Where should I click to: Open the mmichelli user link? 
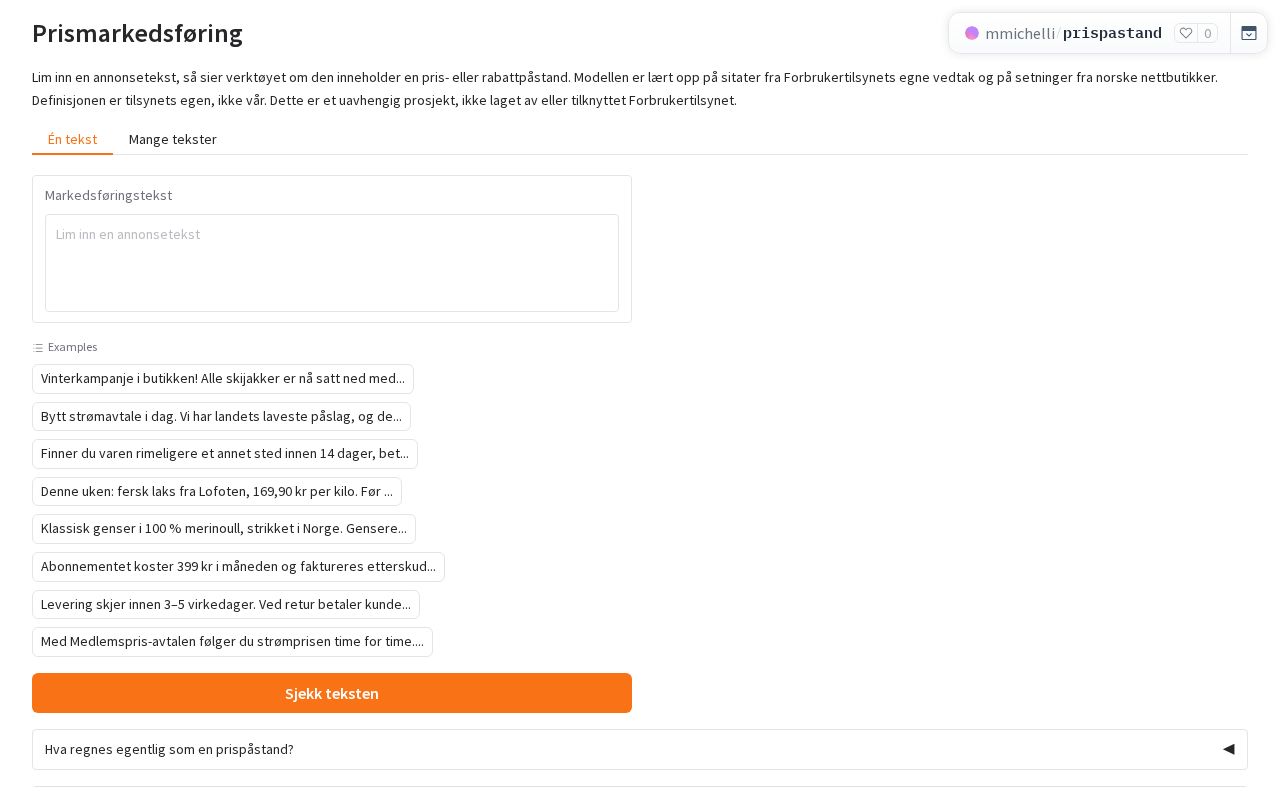[x=1020, y=33]
